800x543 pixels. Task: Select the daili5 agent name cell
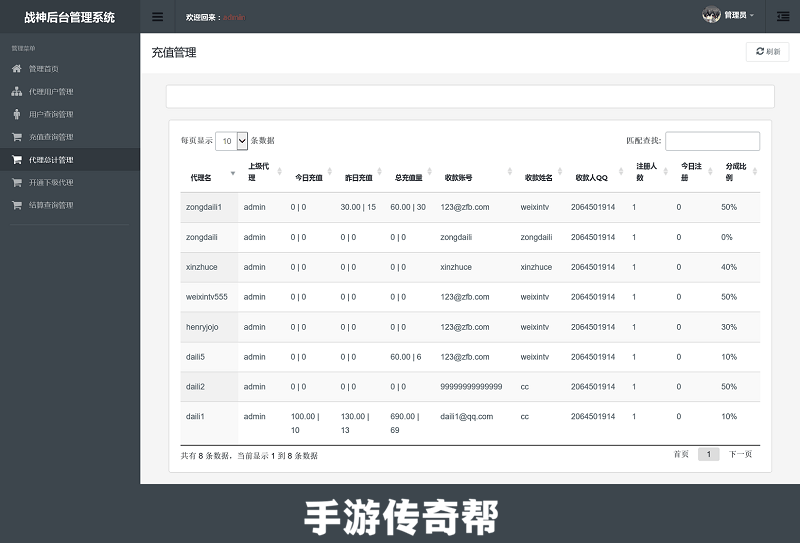(x=209, y=357)
